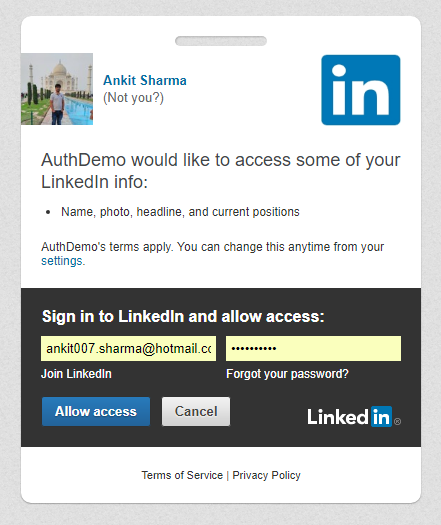Open the settings link
Viewport: 441px width, 525px height.
click(63, 261)
